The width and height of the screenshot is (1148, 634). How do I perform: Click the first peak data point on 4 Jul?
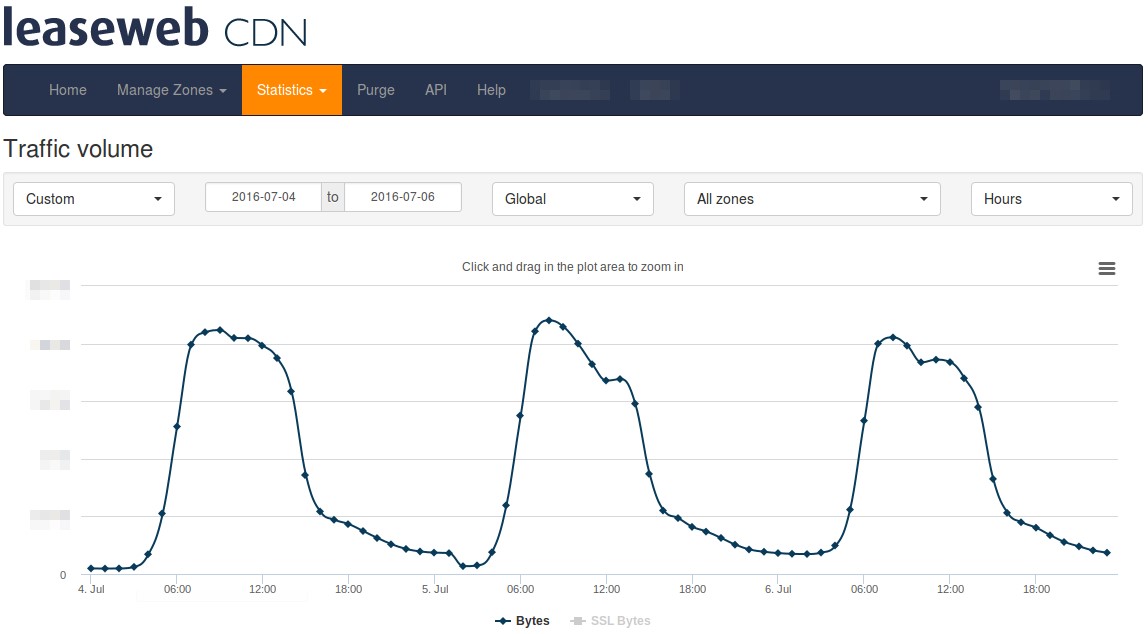(x=220, y=329)
